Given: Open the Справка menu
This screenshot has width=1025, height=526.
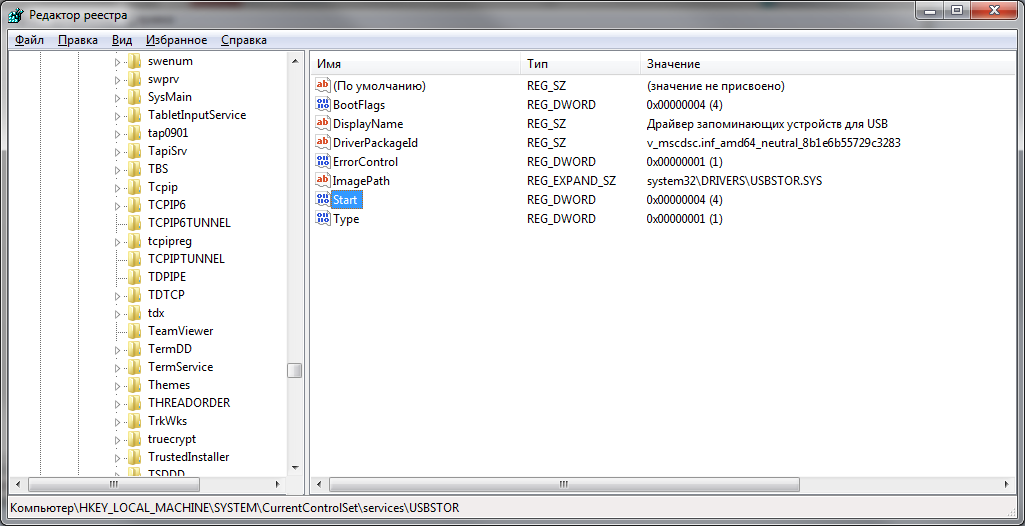Looking at the screenshot, I should 244,40.
